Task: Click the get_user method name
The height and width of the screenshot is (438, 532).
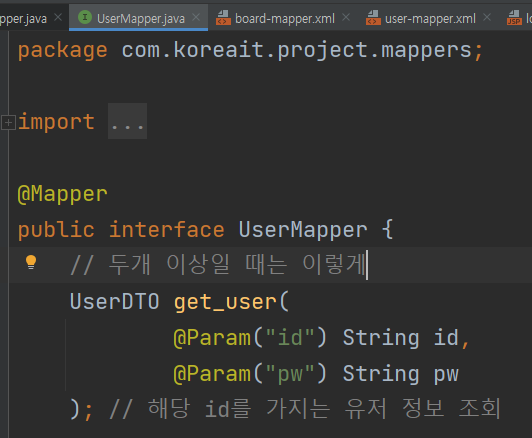Action: (225, 302)
